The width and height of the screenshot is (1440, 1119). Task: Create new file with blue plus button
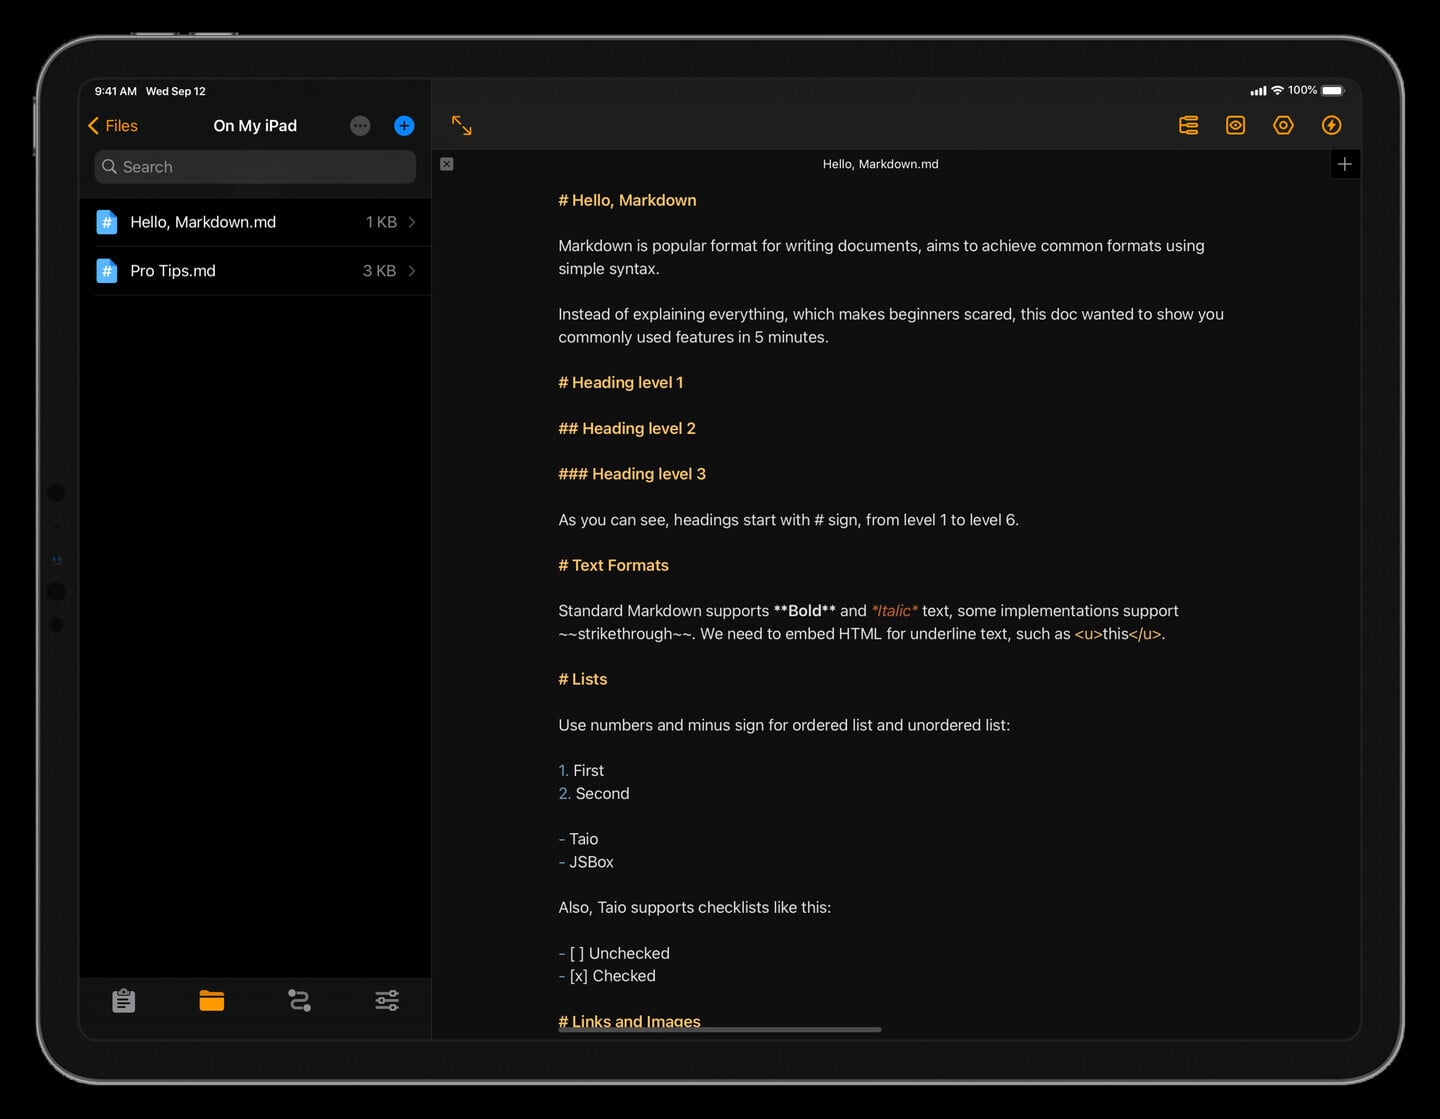403,125
